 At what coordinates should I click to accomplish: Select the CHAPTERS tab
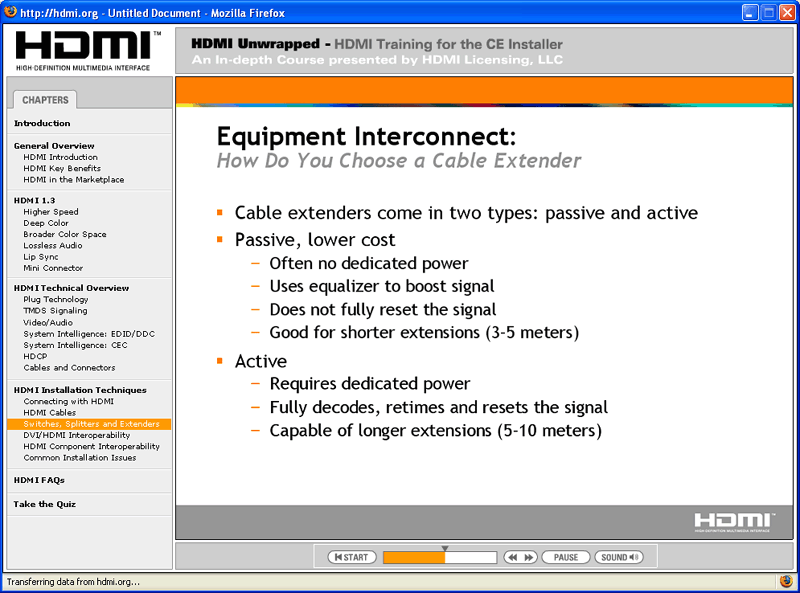[x=45, y=100]
